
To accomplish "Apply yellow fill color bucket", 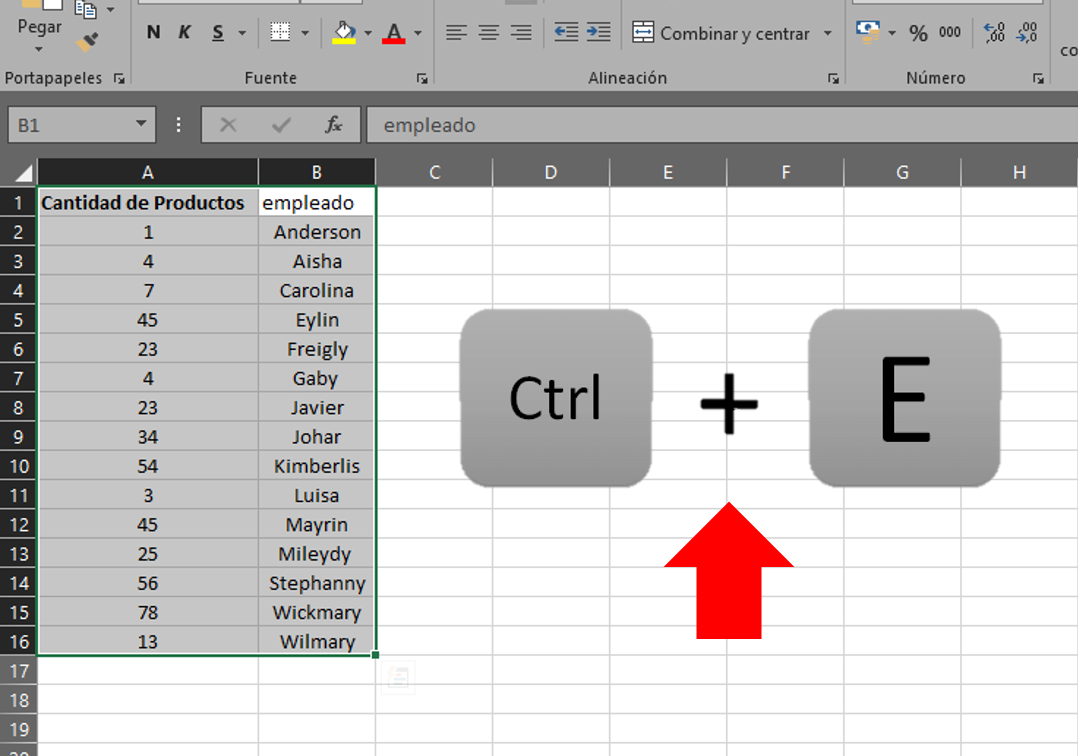I will click(x=344, y=32).
